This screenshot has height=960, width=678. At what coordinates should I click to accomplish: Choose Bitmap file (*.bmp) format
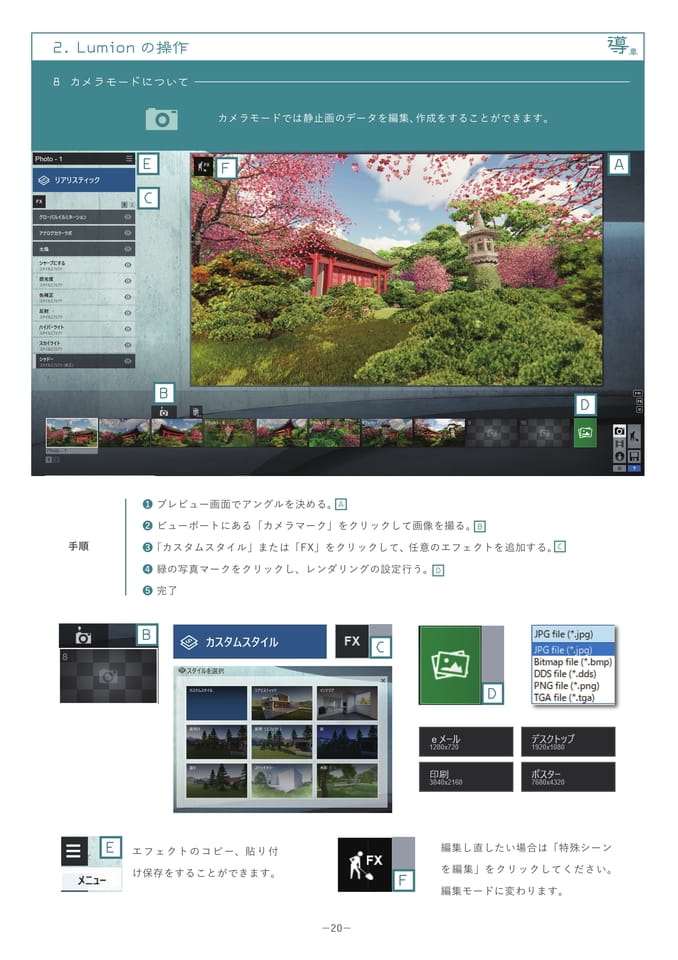pos(573,662)
